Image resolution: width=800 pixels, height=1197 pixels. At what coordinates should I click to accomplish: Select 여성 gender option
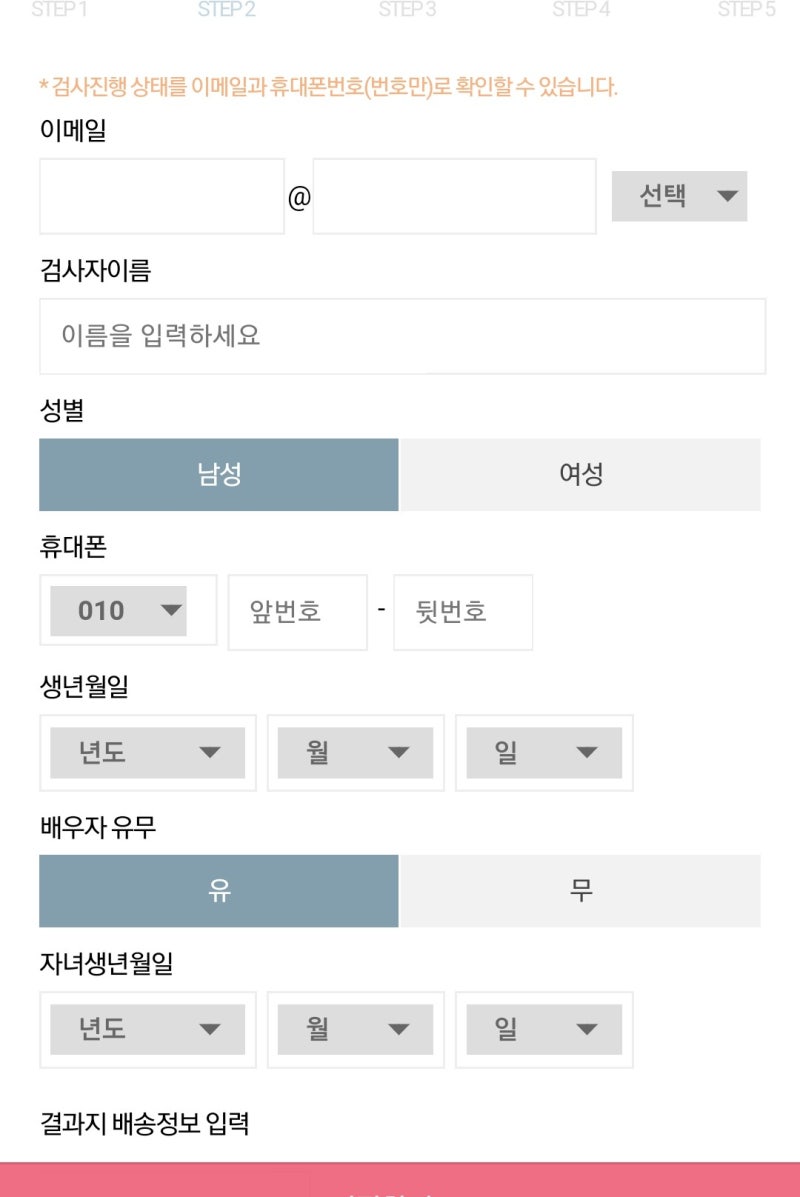point(580,474)
